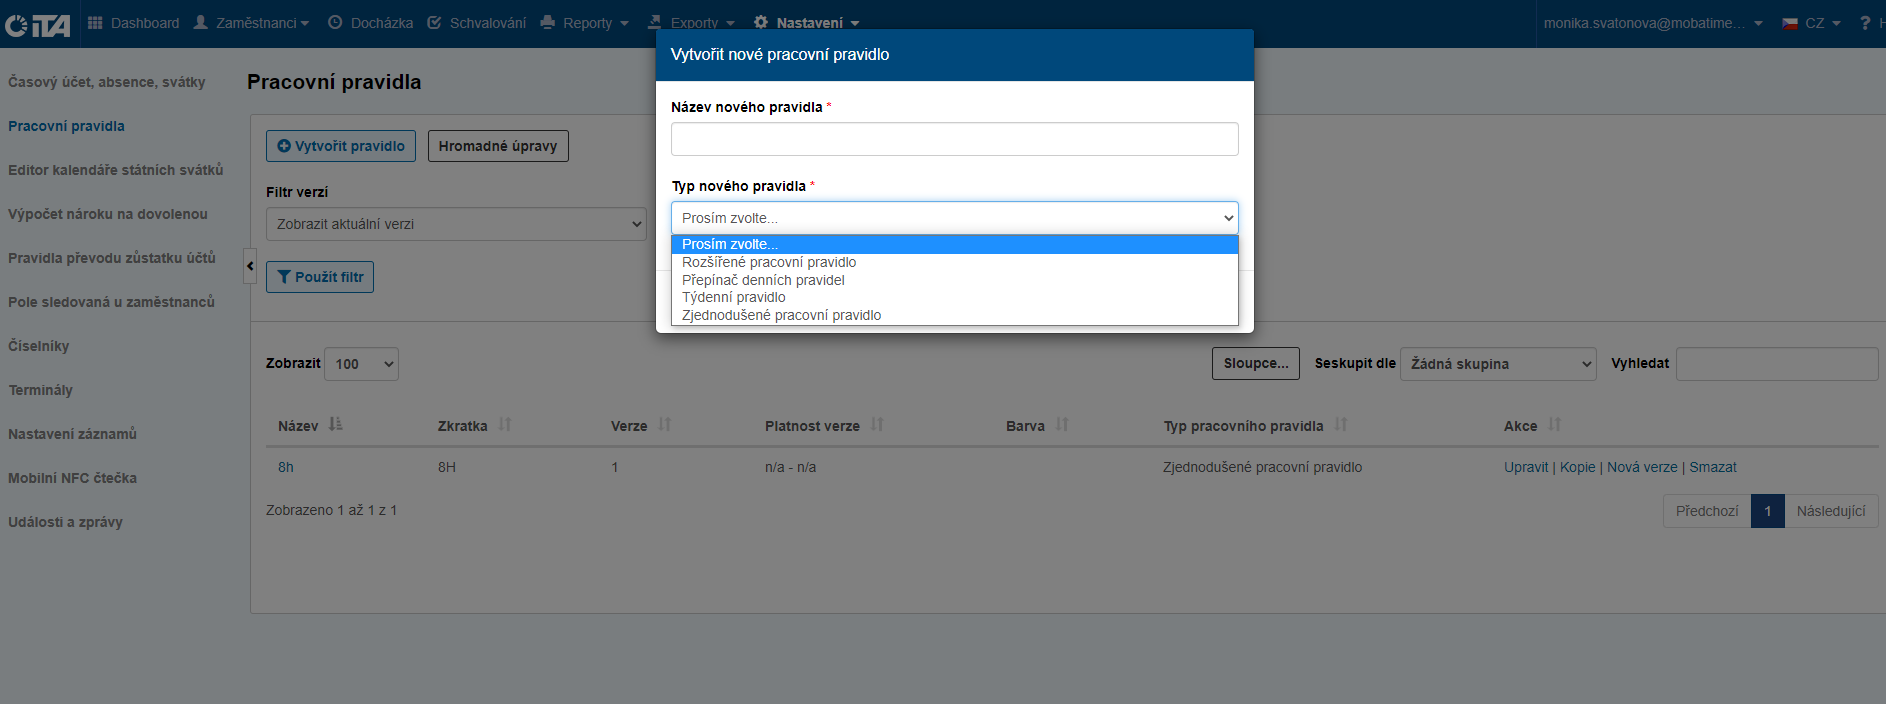Open the Zobrazit rows count dropdown
Viewport: 1886px width, 704px height.
(361, 364)
